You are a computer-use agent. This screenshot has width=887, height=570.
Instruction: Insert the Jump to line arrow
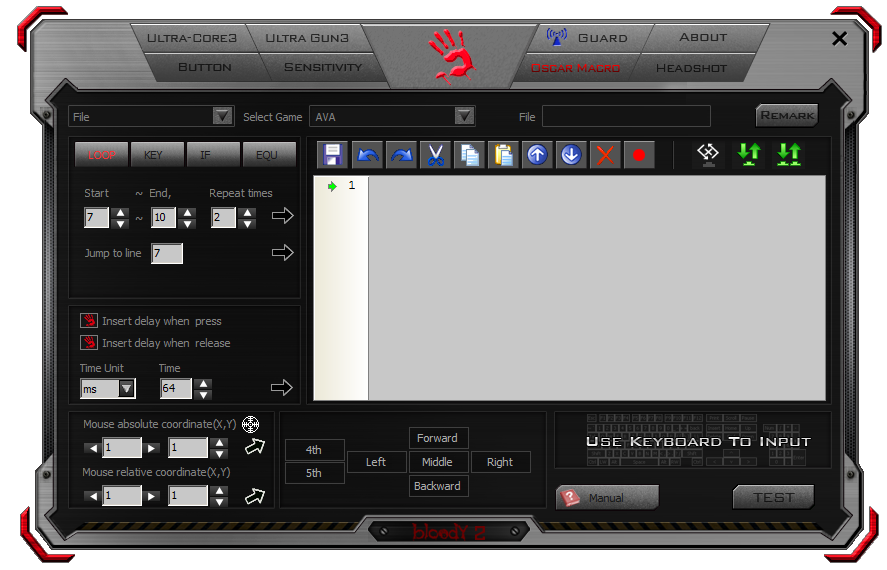click(x=282, y=252)
